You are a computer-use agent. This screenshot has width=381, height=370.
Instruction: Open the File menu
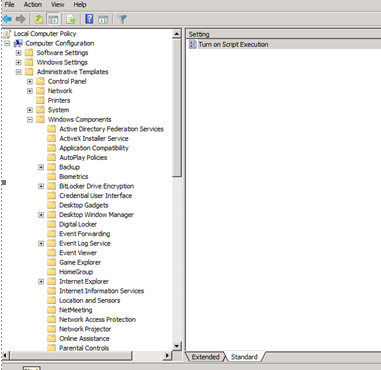pos(9,5)
